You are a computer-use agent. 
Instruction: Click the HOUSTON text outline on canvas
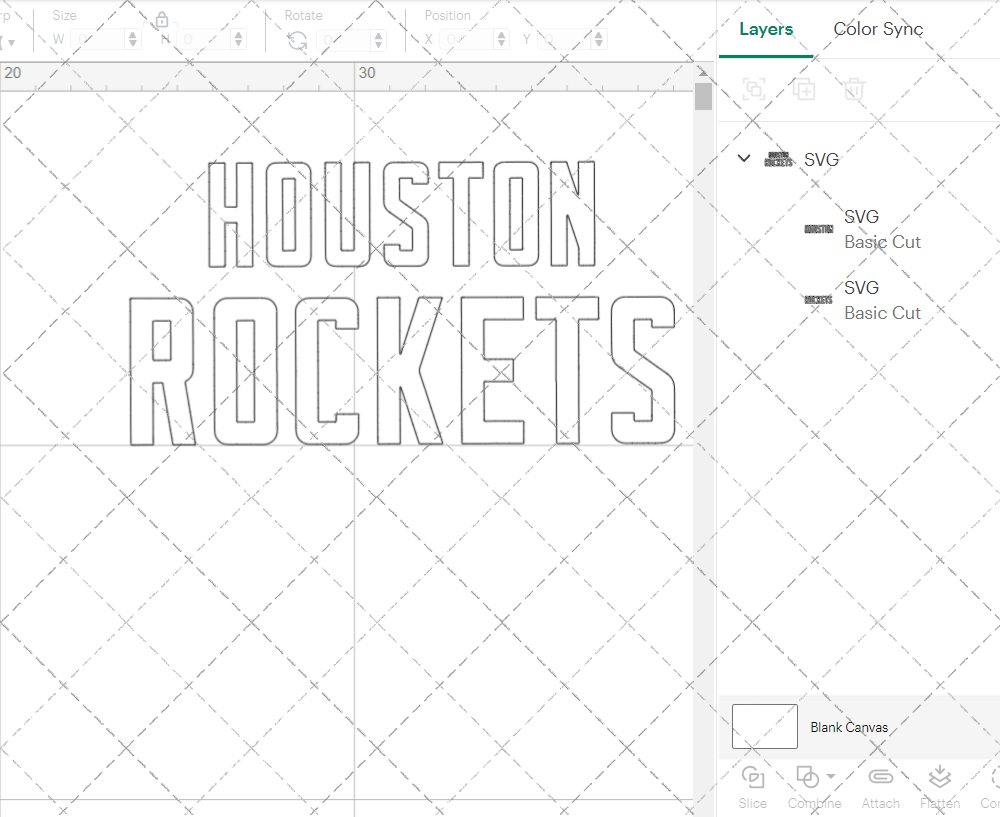coord(402,214)
